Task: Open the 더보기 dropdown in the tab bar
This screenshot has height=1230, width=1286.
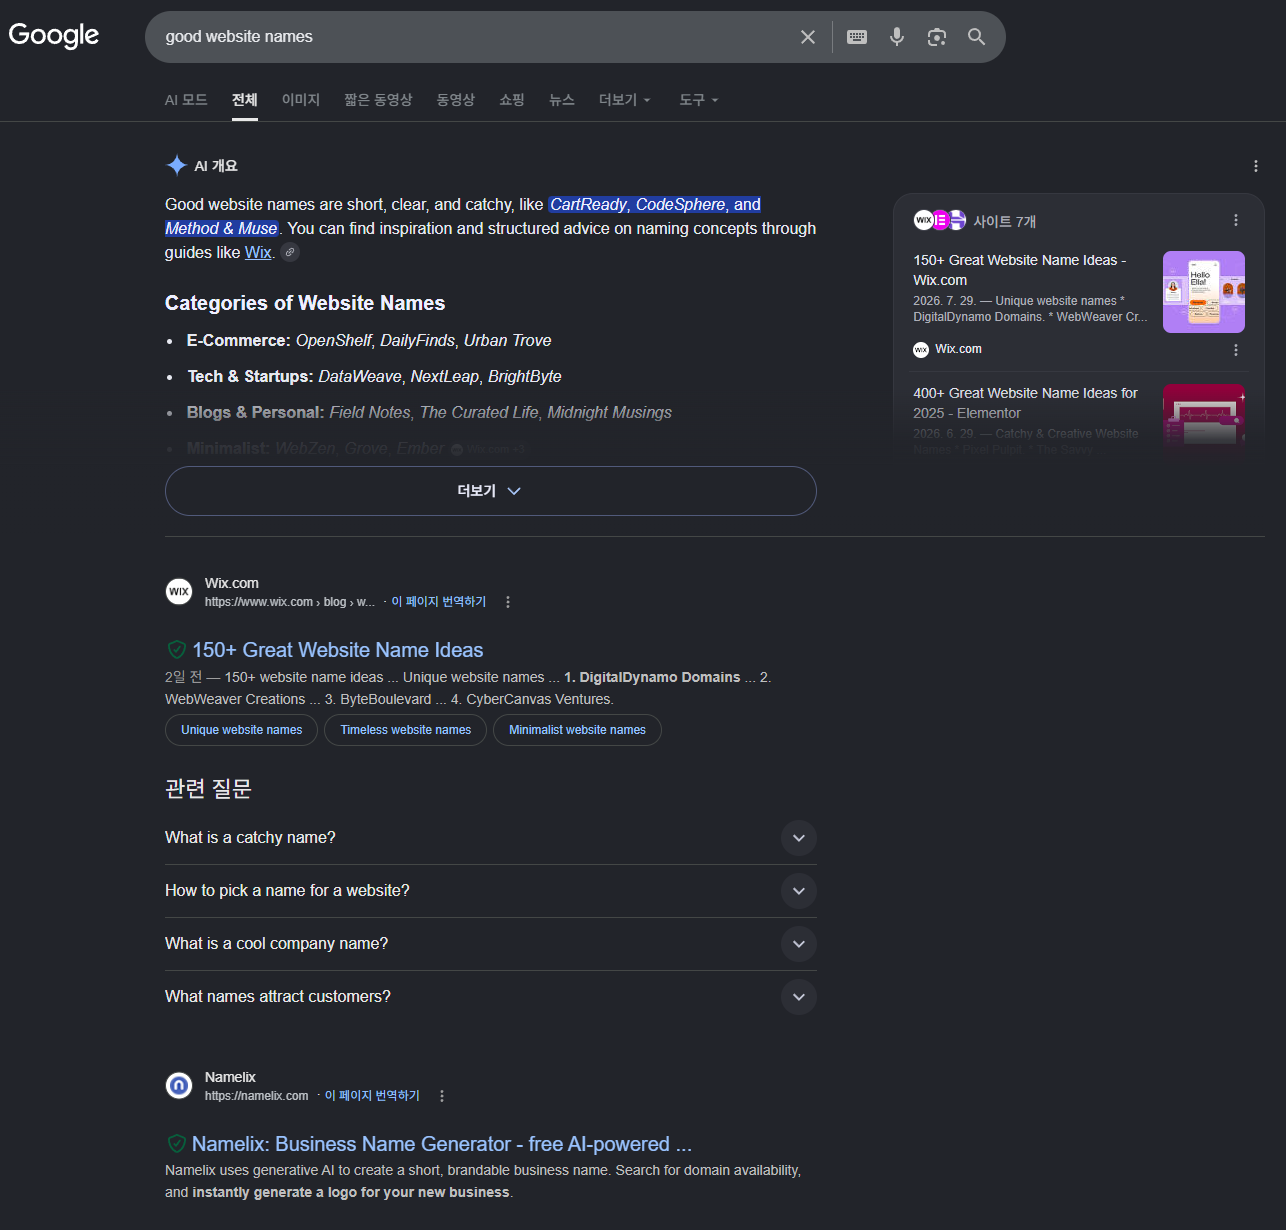Action: (625, 100)
